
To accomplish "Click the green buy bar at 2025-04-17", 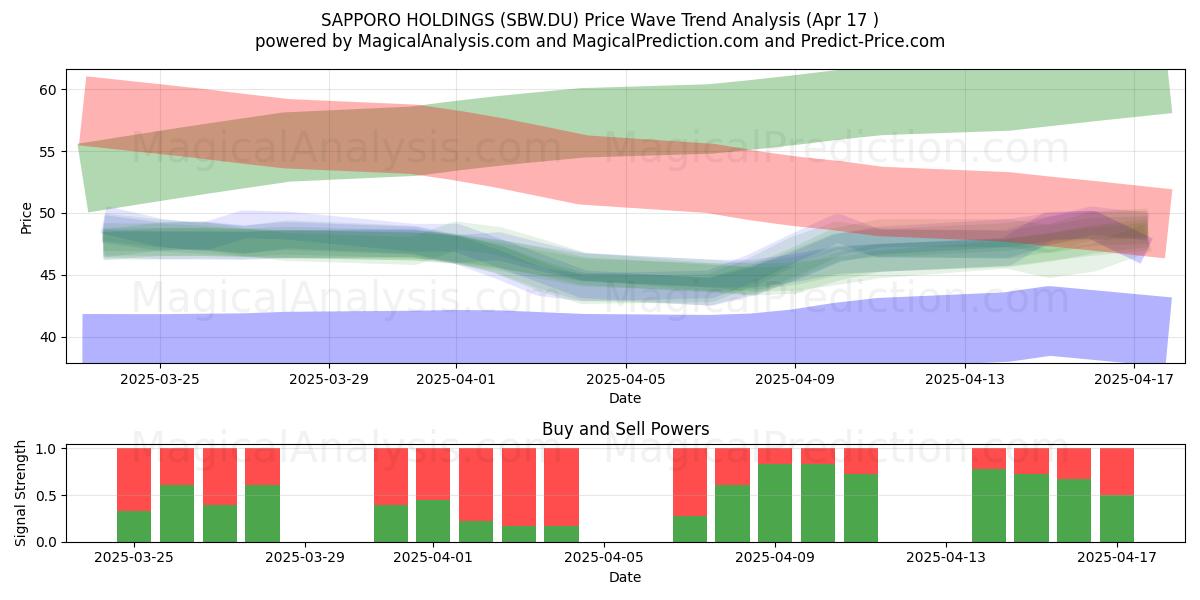I will (1117, 519).
